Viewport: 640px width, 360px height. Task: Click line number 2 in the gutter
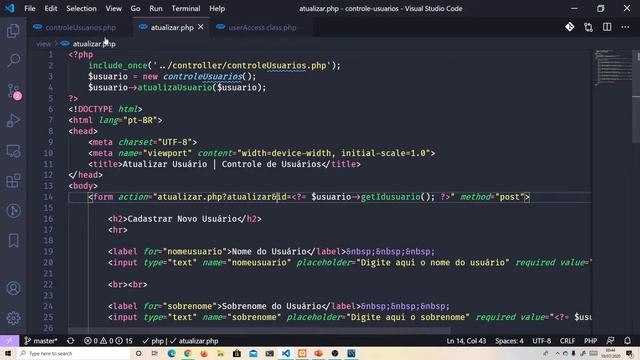pyautogui.click(x=50, y=65)
